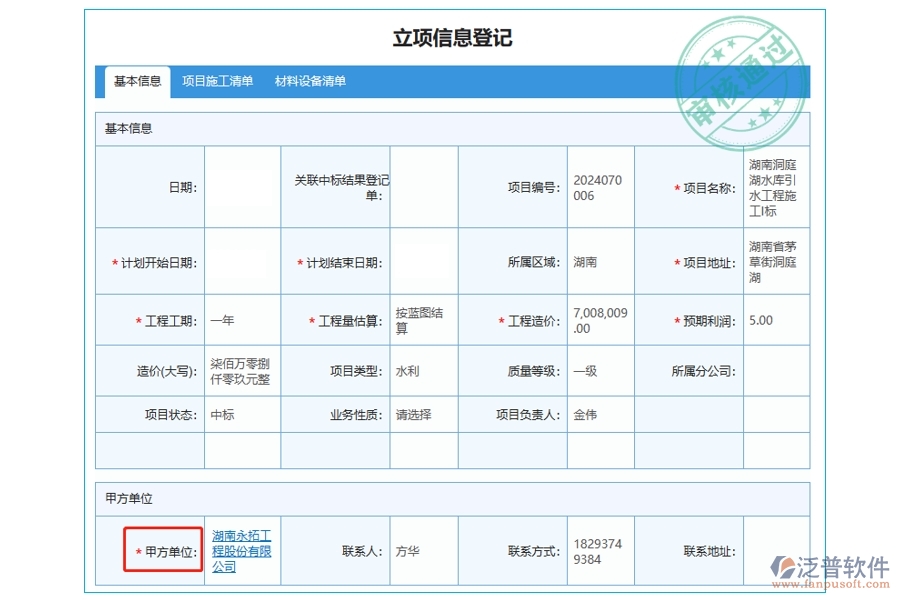Click the 工程工期 field showing 一年
Viewport: 900px width, 600px height.
click(242, 321)
